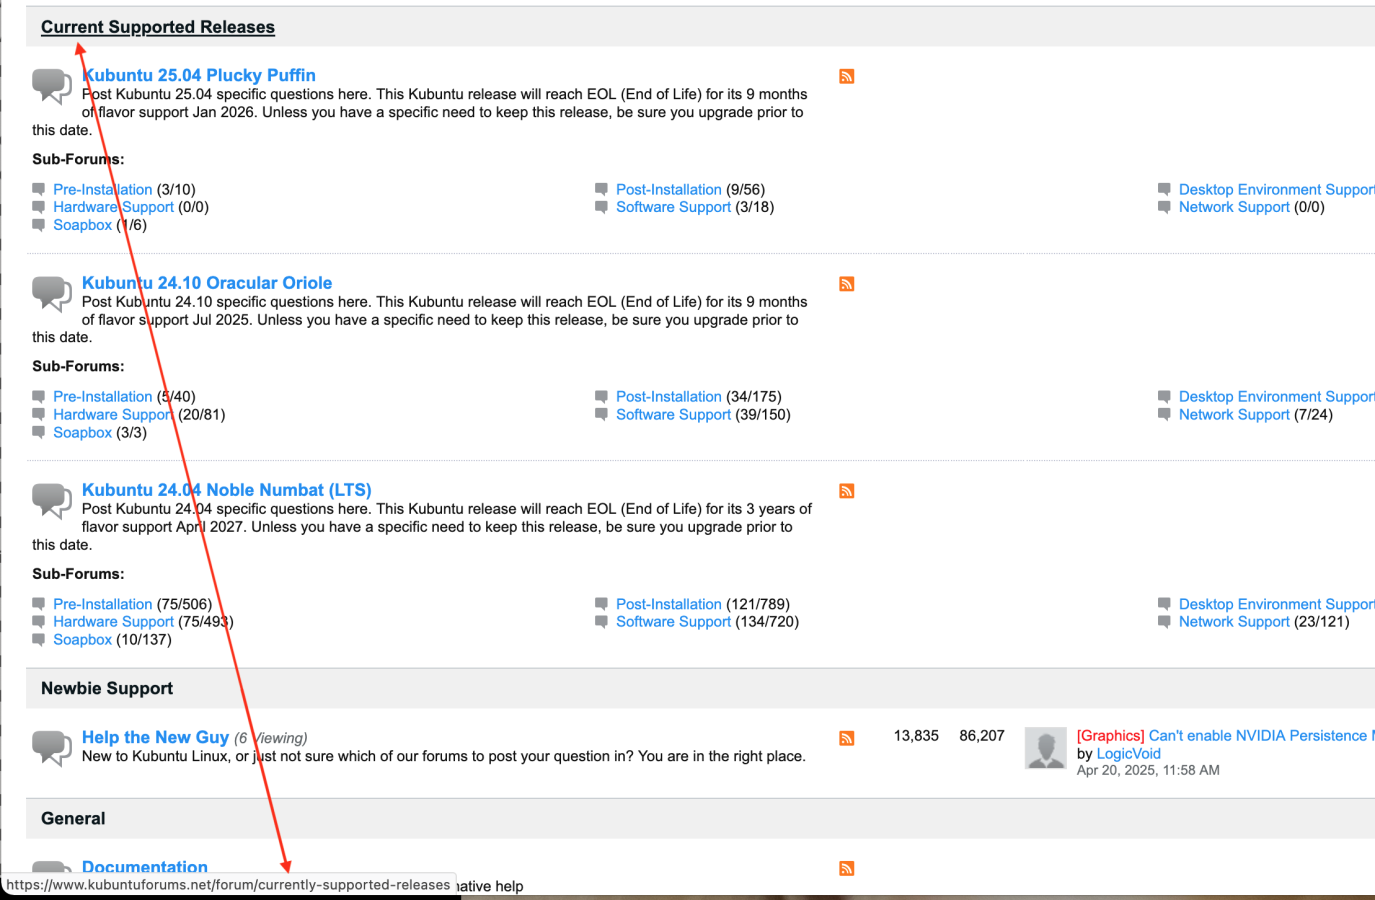The width and height of the screenshot is (1375, 900).
Task: Open LogicVoid user profile link
Action: [1129, 754]
